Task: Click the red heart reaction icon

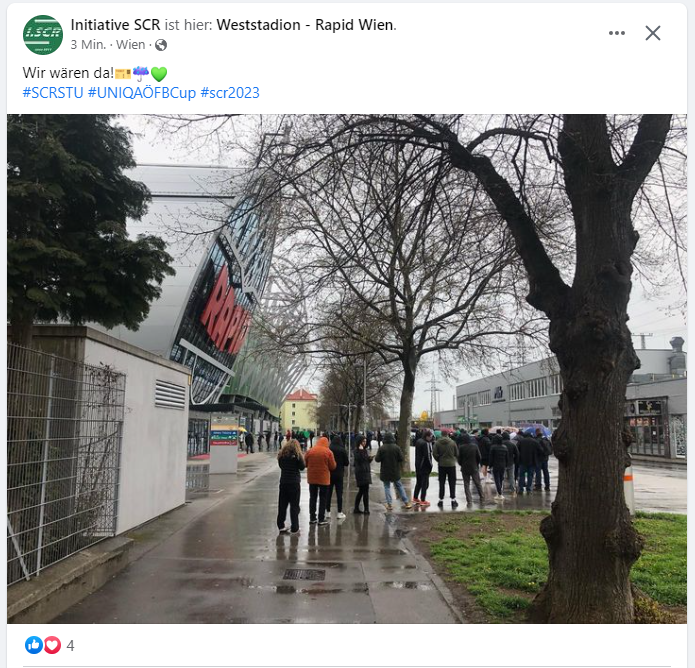Action: pyautogui.click(x=52, y=645)
